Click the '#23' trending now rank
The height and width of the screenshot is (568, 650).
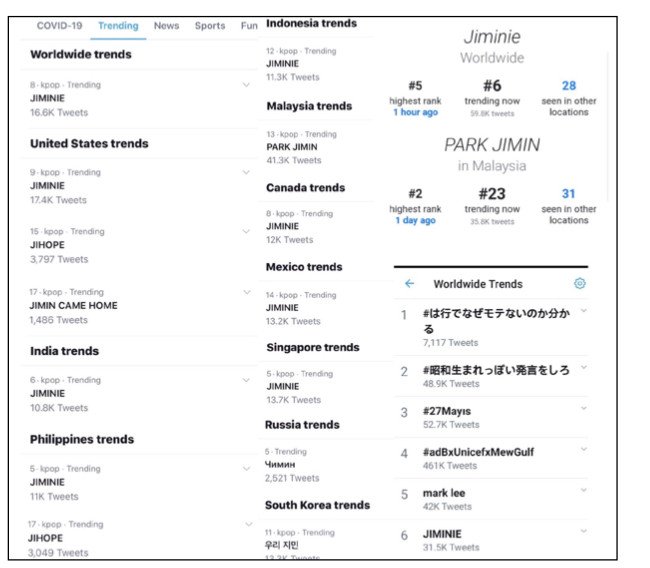[x=492, y=194]
